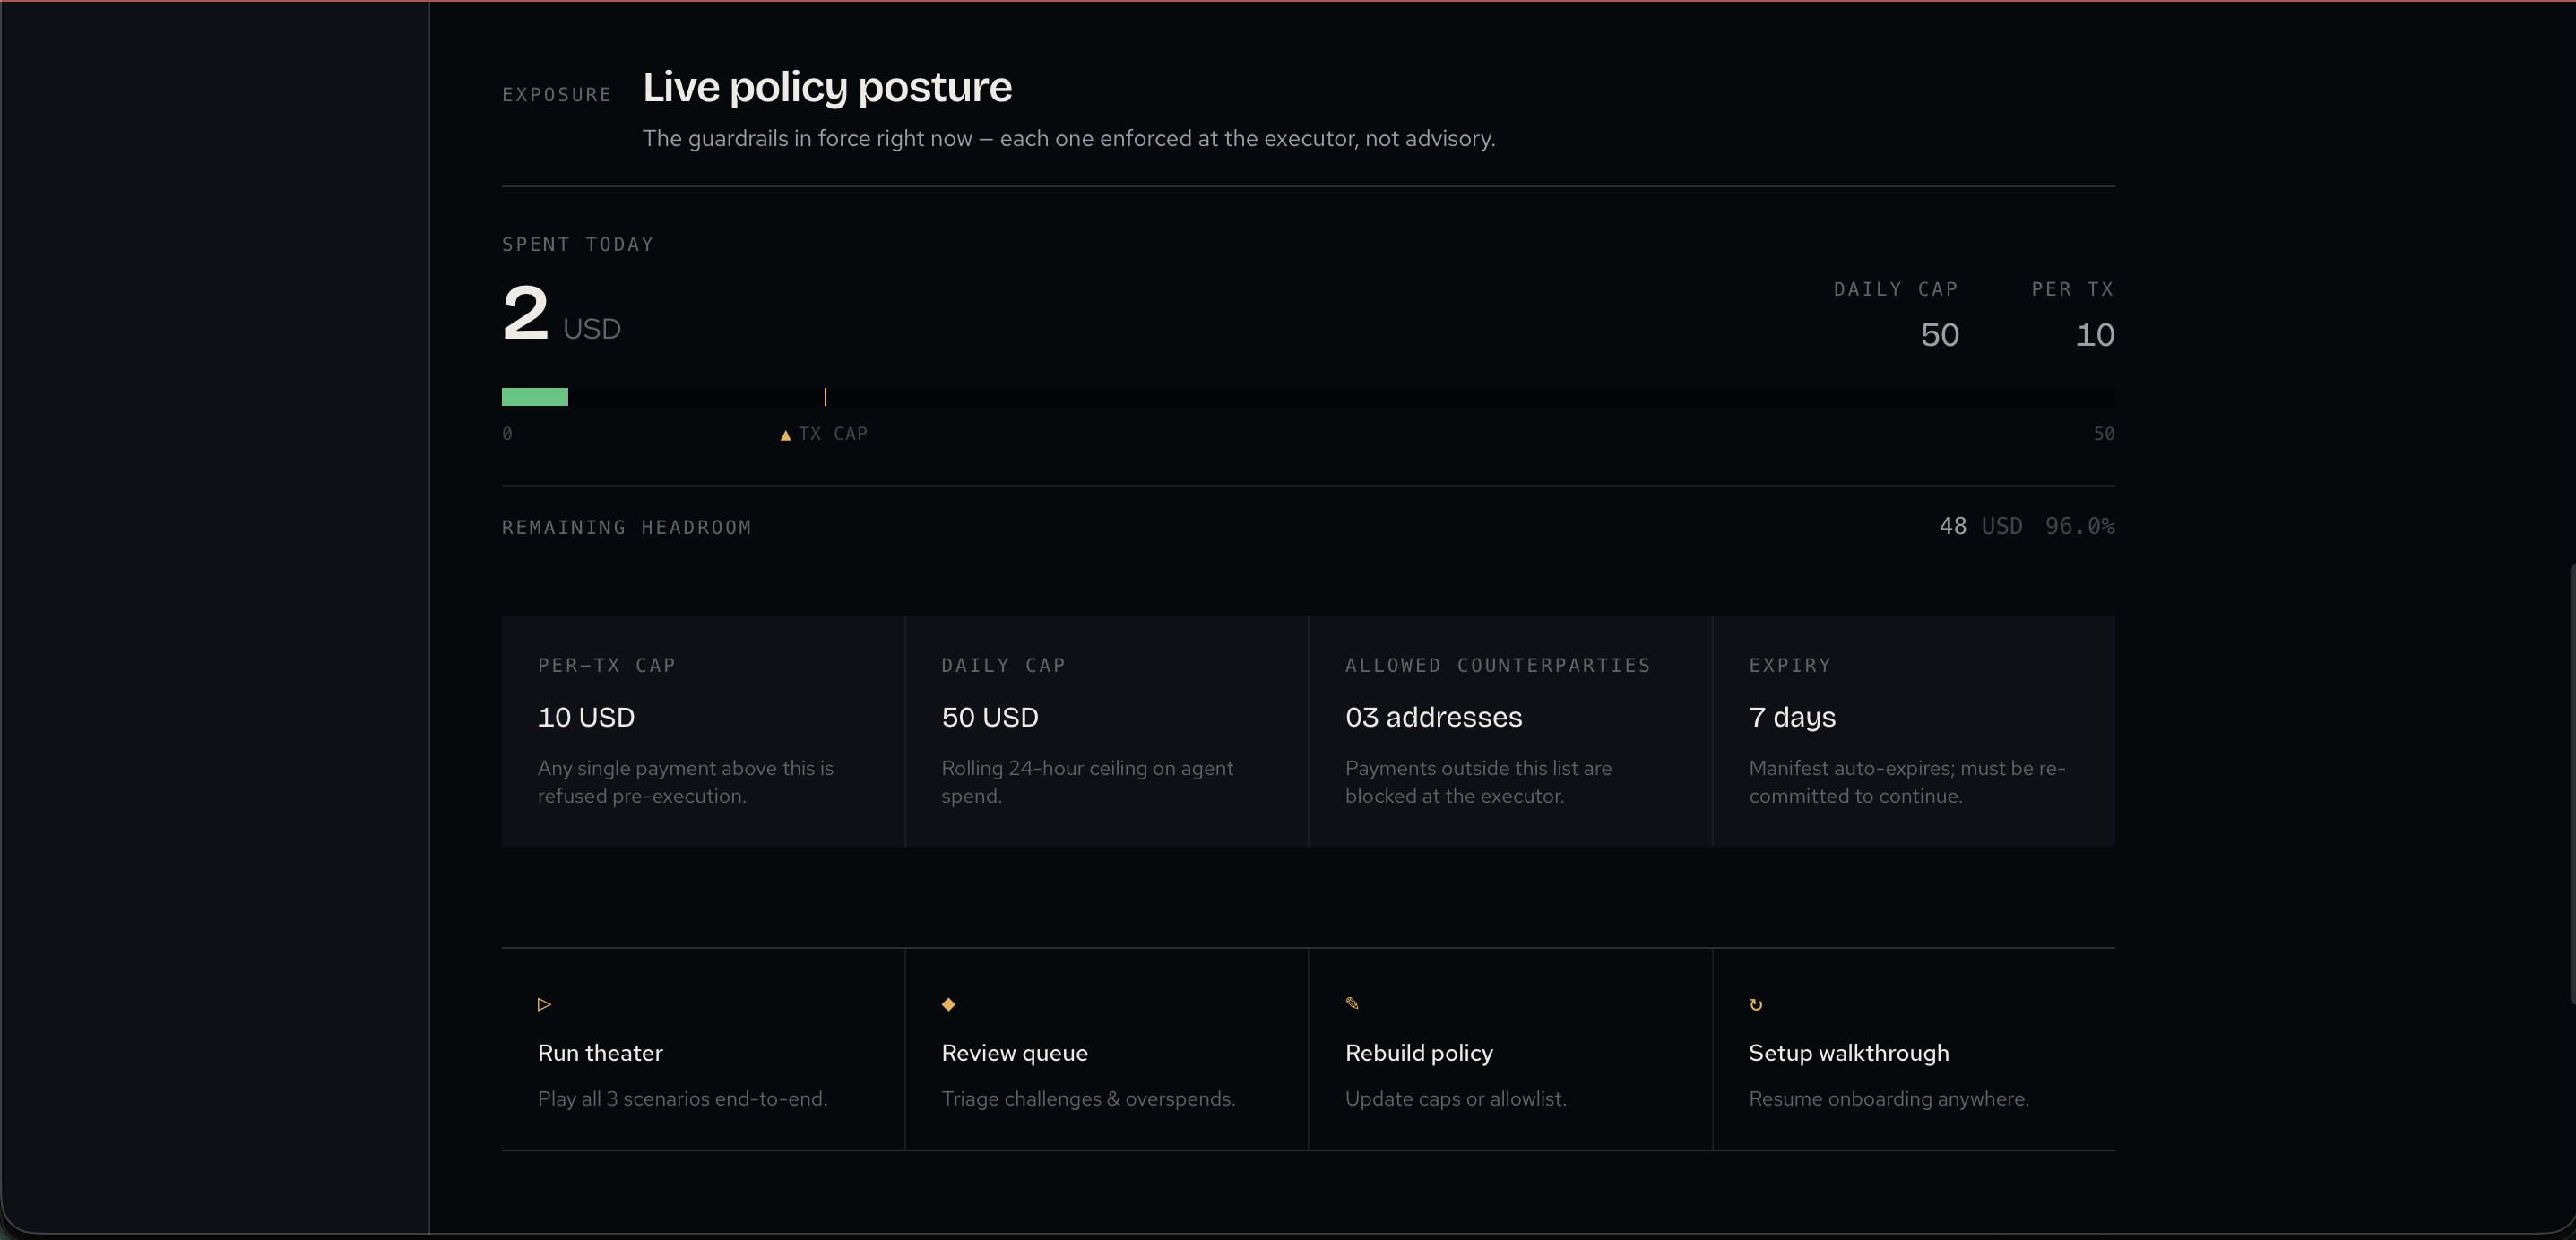Click the Setup walkthrough refresh icon
The image size is (2576, 1240).
coord(1756,1004)
